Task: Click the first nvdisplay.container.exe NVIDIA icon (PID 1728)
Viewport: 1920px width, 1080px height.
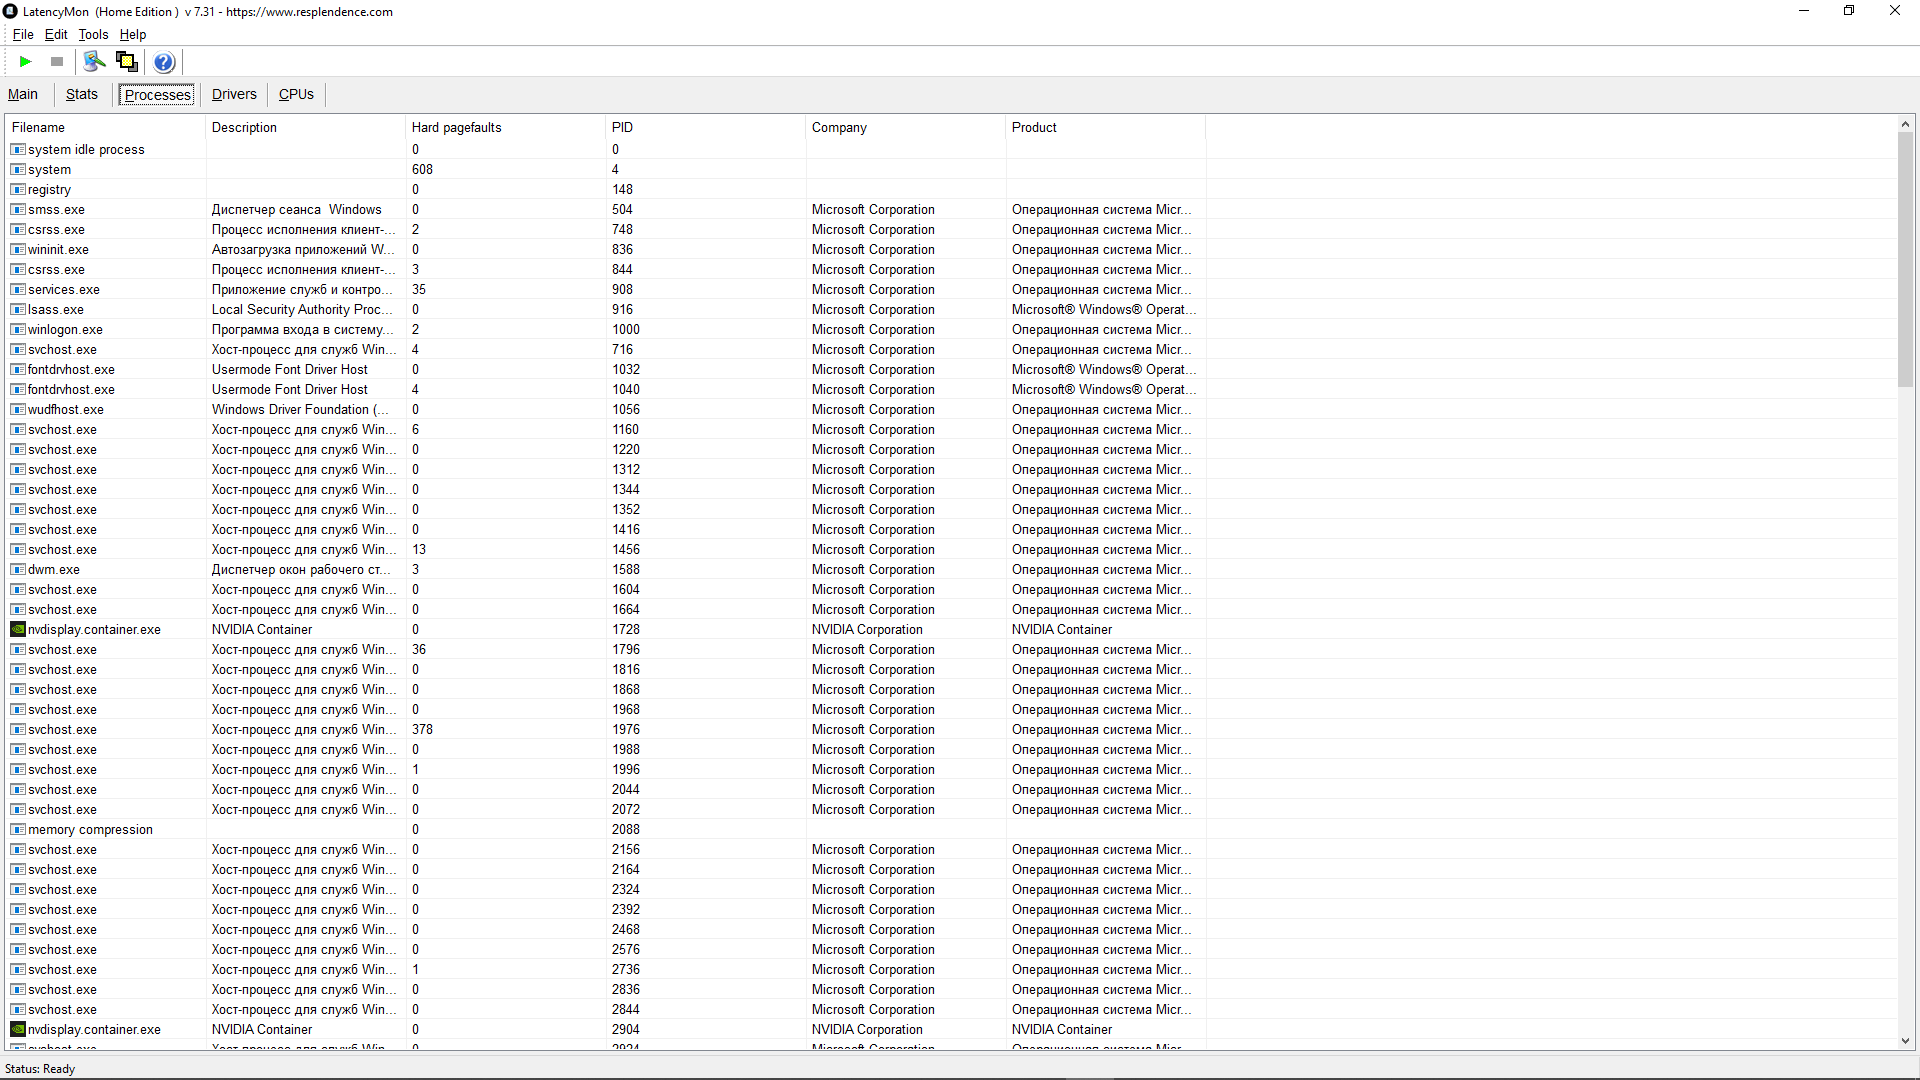Action: [x=18, y=629]
